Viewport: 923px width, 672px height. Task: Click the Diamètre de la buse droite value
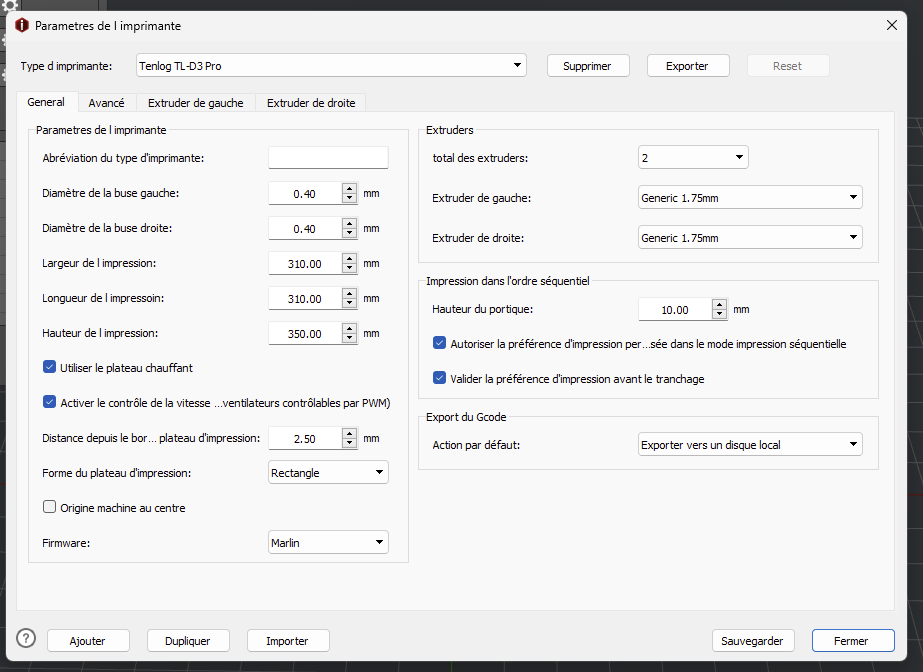tap(305, 228)
